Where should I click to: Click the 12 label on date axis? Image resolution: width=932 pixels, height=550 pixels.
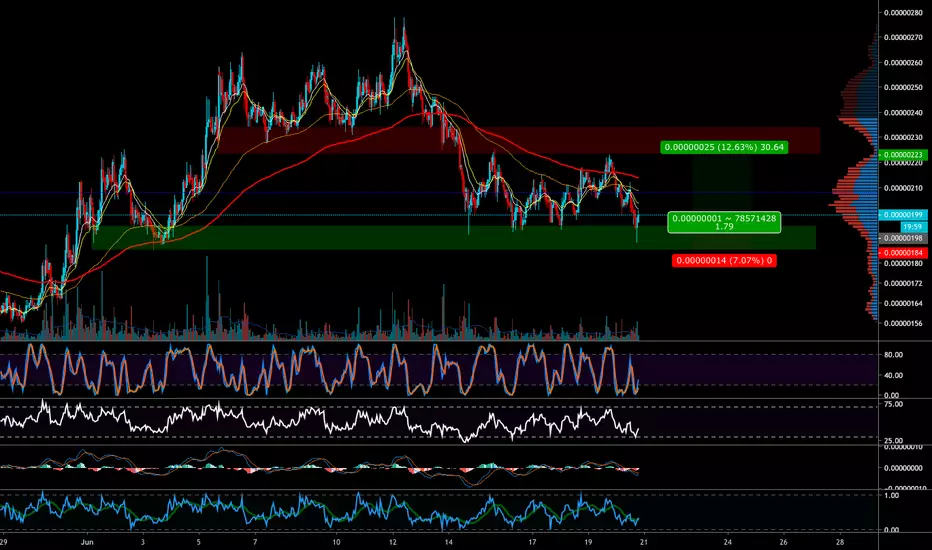[392, 542]
